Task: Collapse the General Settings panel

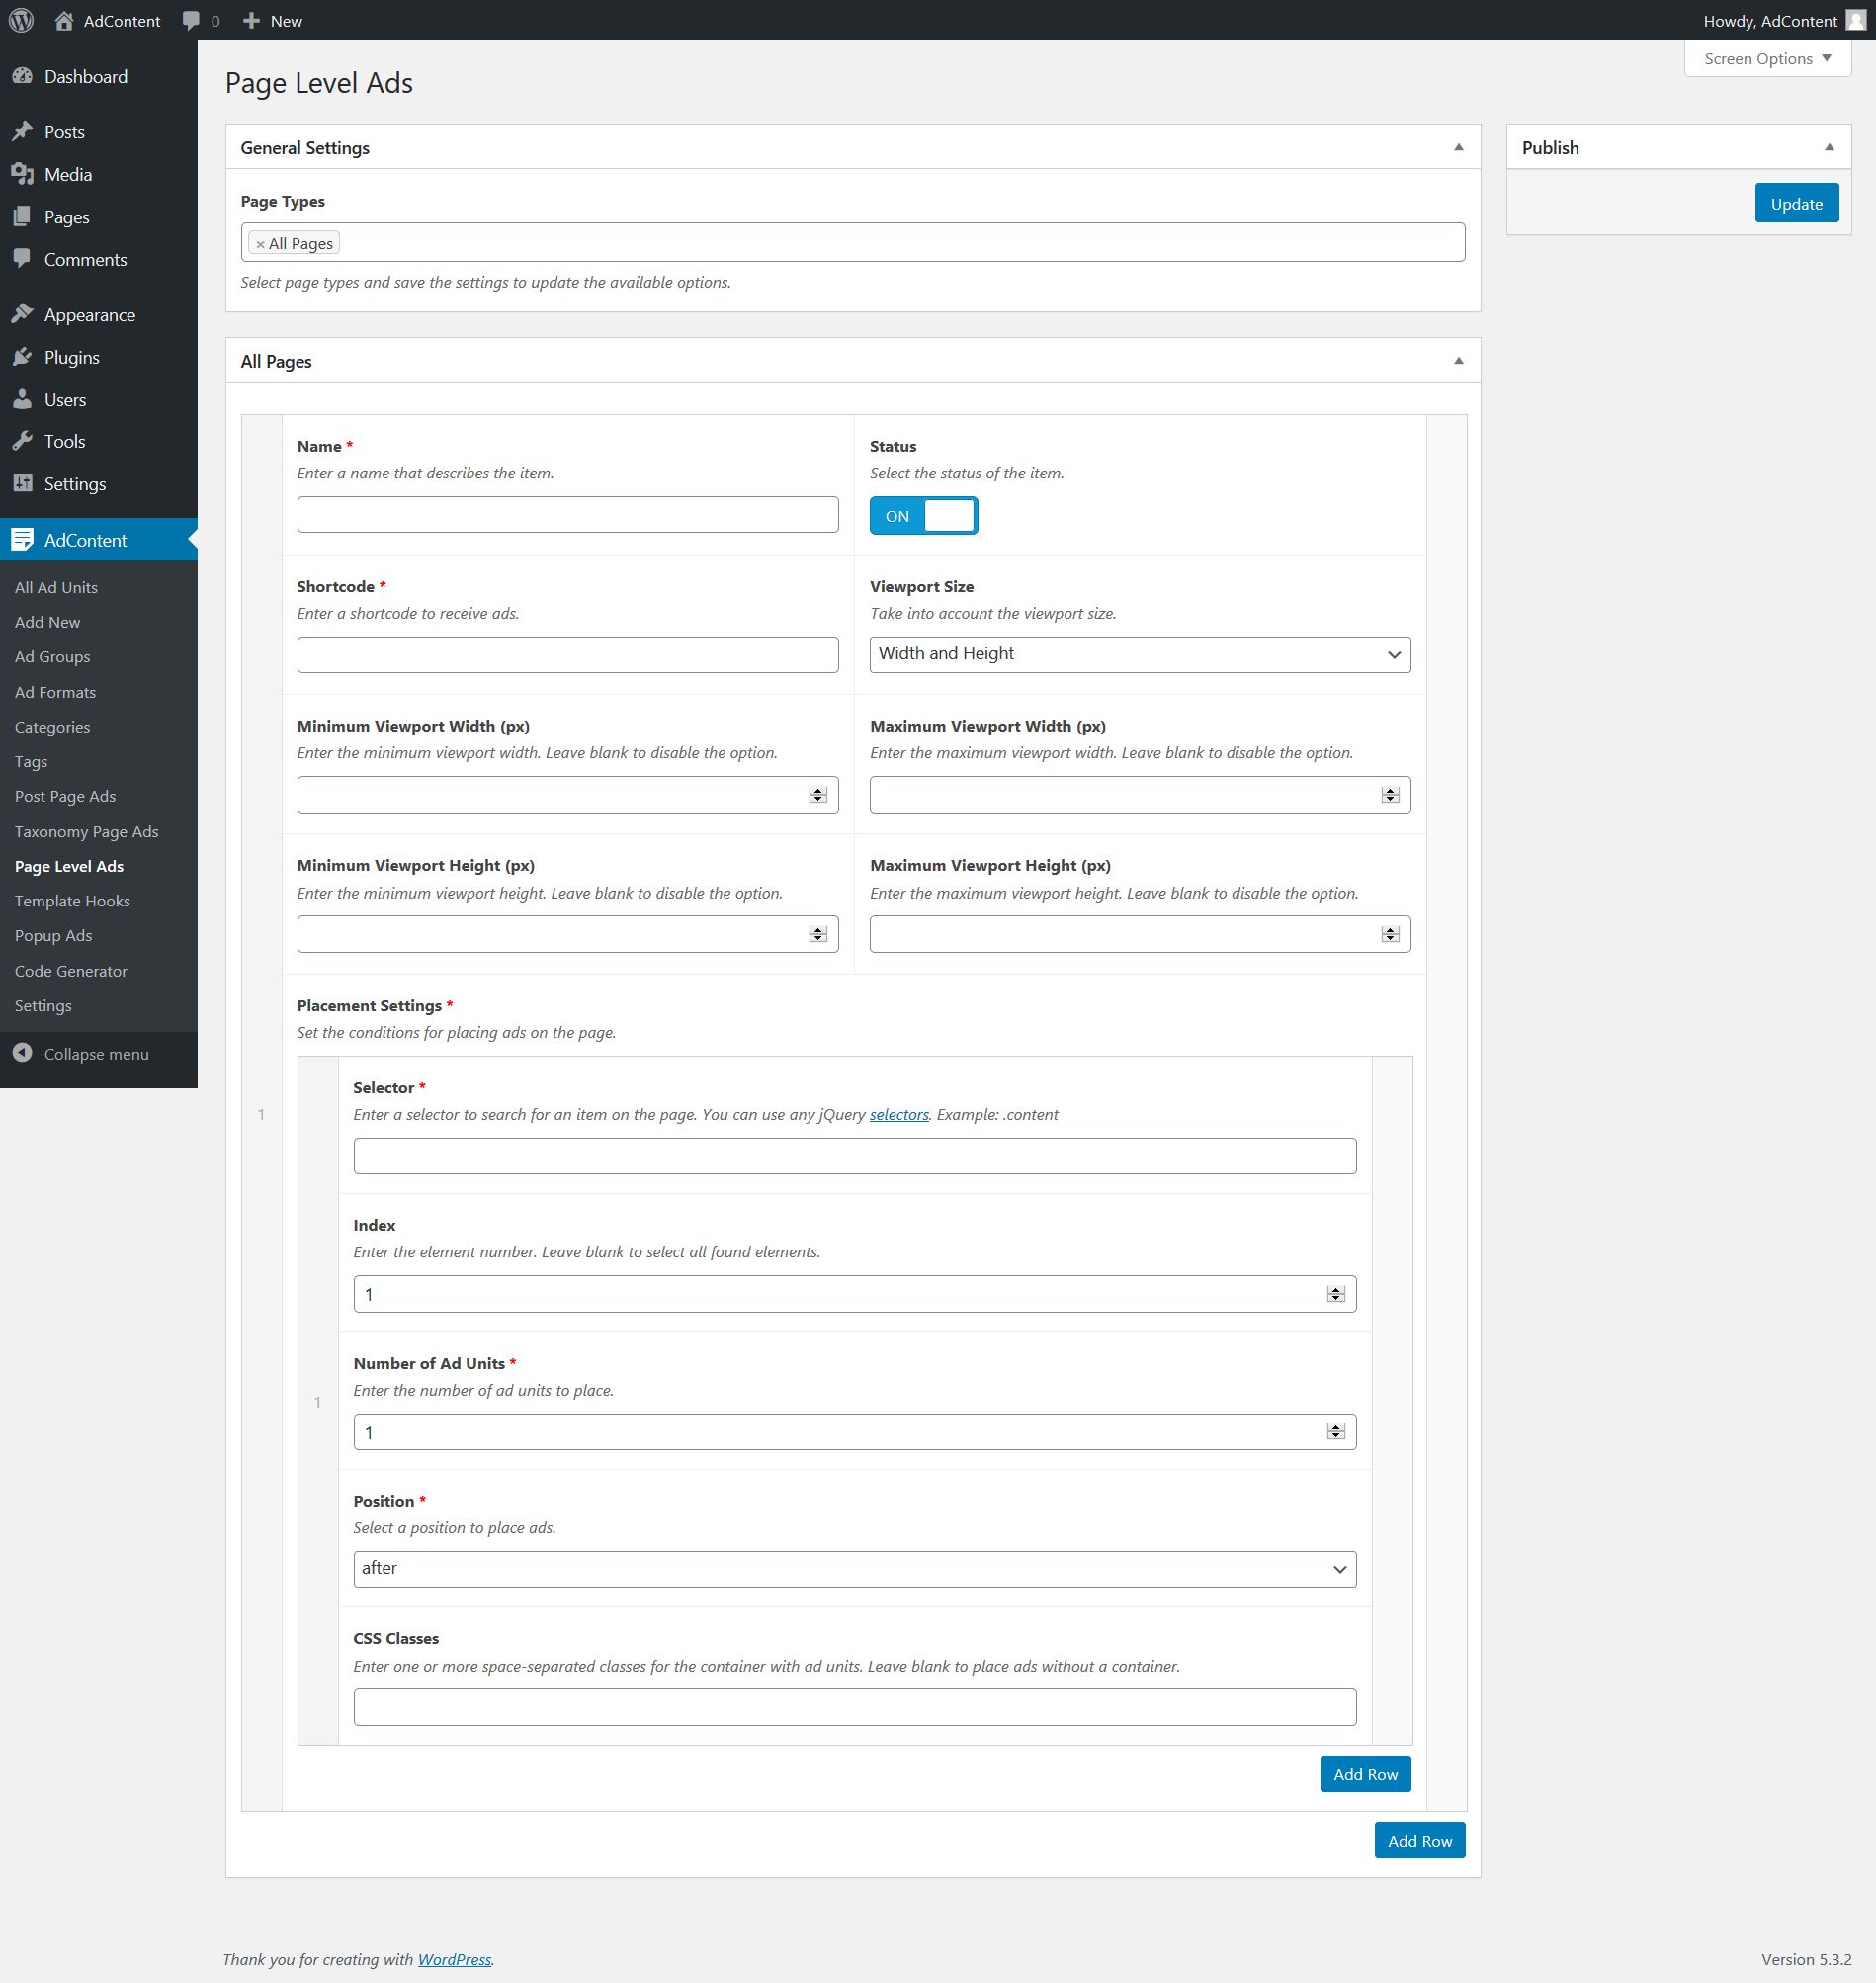Action: click(x=1458, y=148)
